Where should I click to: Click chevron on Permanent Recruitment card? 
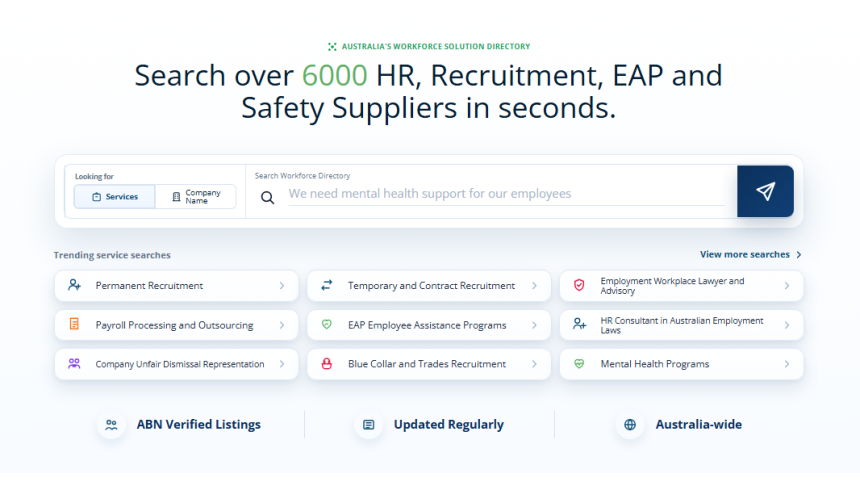[x=282, y=286]
